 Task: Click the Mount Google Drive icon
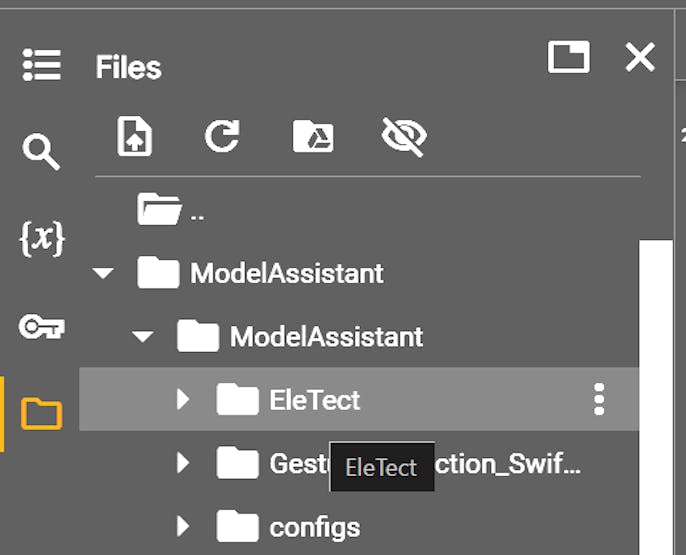coord(312,136)
